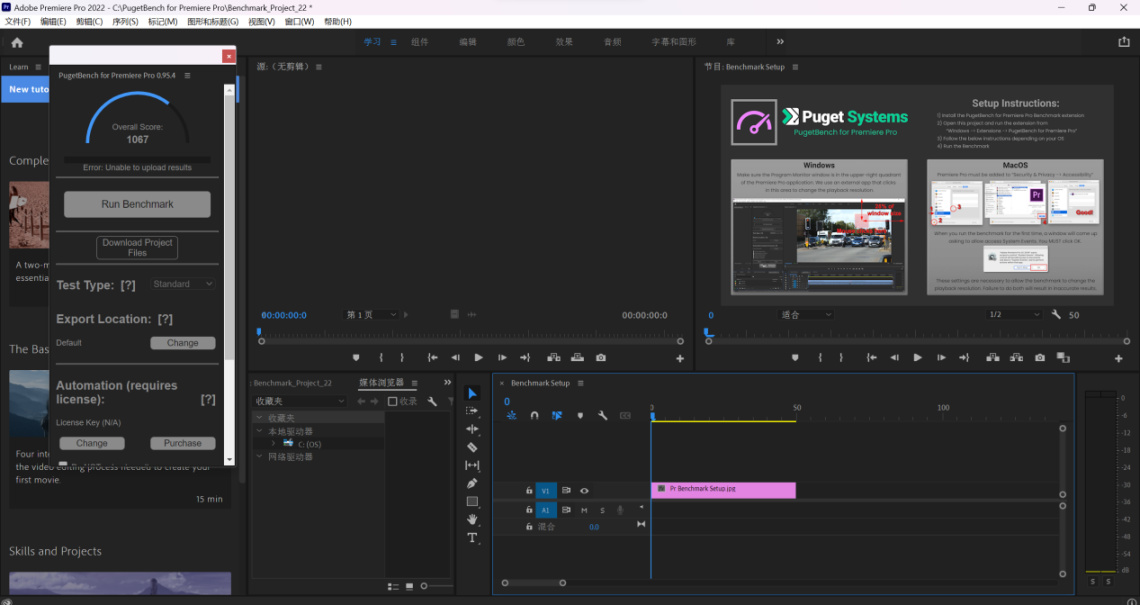1140x605 pixels.
Task: Select the Type tool
Action: (472, 538)
